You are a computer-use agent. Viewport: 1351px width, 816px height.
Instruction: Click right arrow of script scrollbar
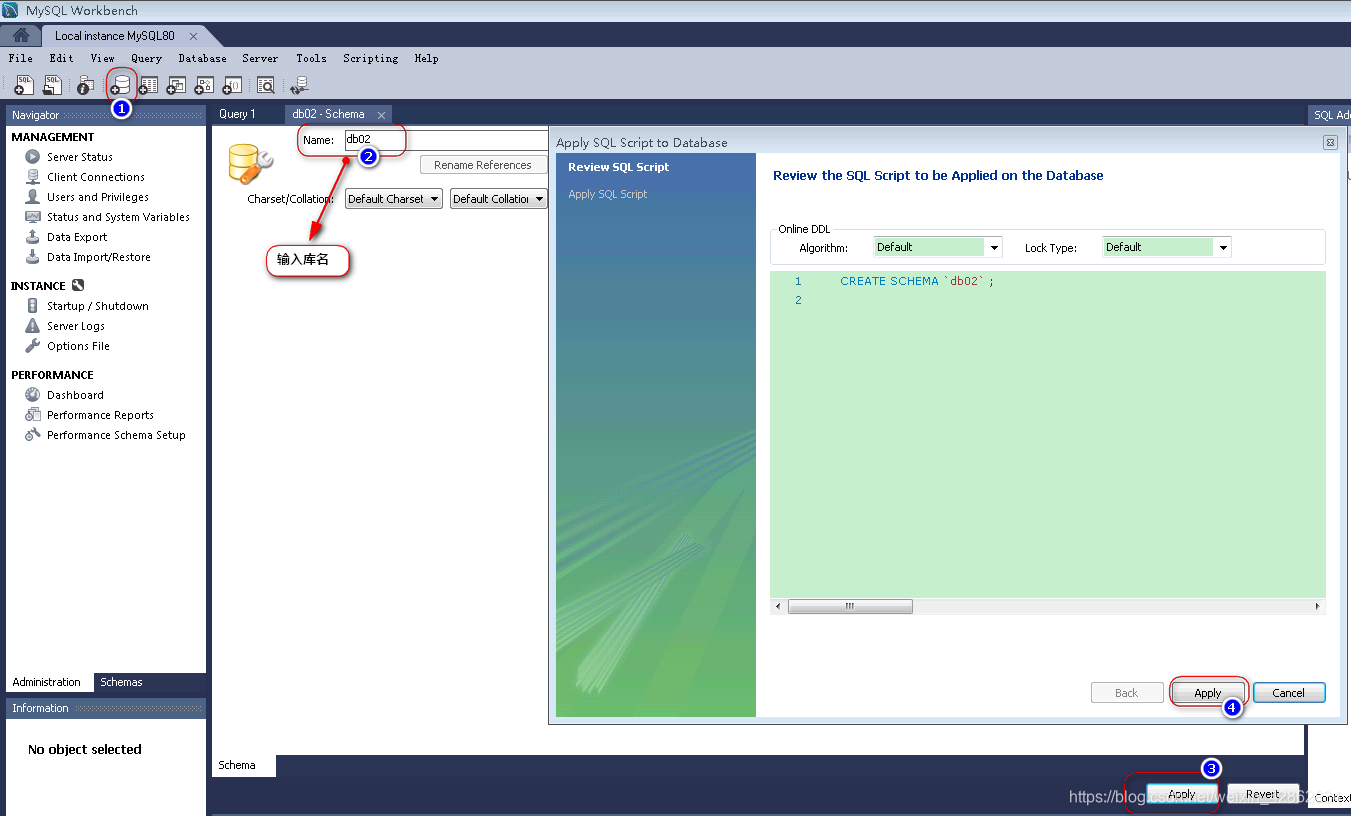coord(1317,606)
